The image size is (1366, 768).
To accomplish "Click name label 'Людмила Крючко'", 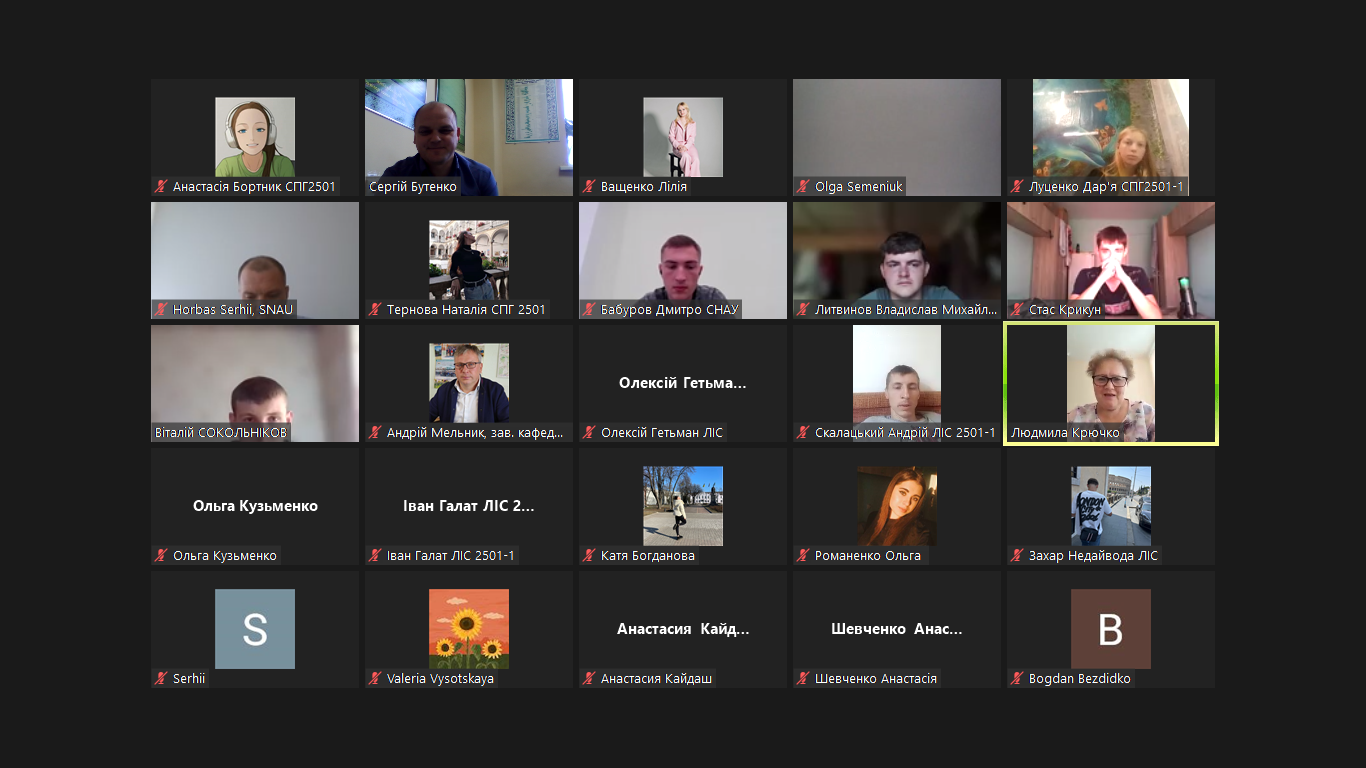I will [1065, 433].
